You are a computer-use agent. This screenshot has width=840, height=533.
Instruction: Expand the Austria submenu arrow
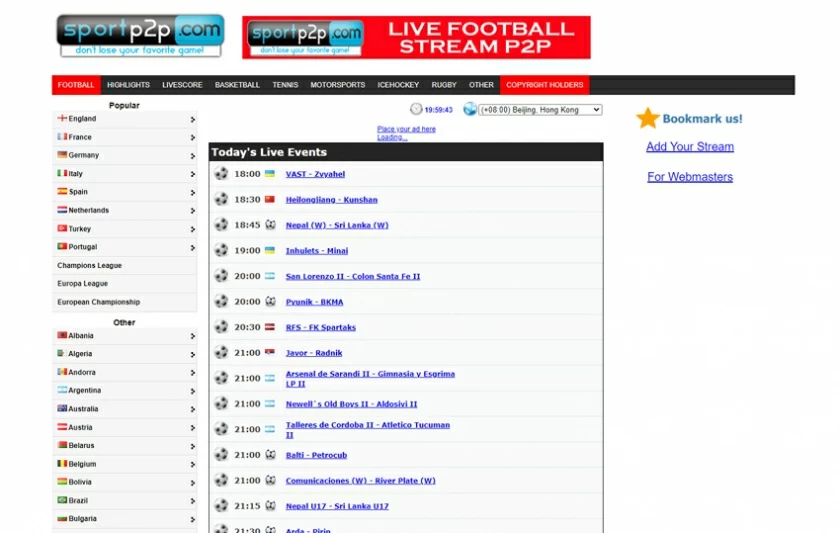192,428
